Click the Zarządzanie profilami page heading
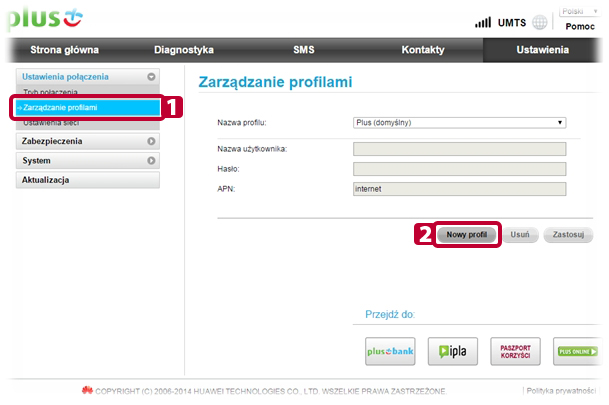609x405 pixels. (275, 82)
